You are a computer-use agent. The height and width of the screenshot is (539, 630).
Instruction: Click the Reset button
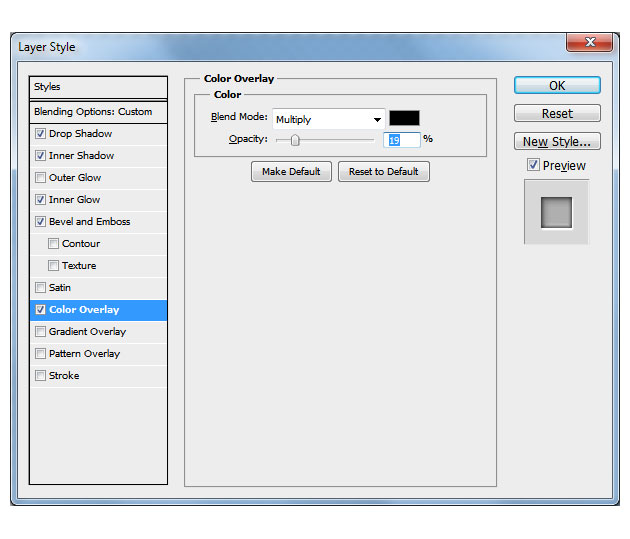pyautogui.click(x=557, y=113)
